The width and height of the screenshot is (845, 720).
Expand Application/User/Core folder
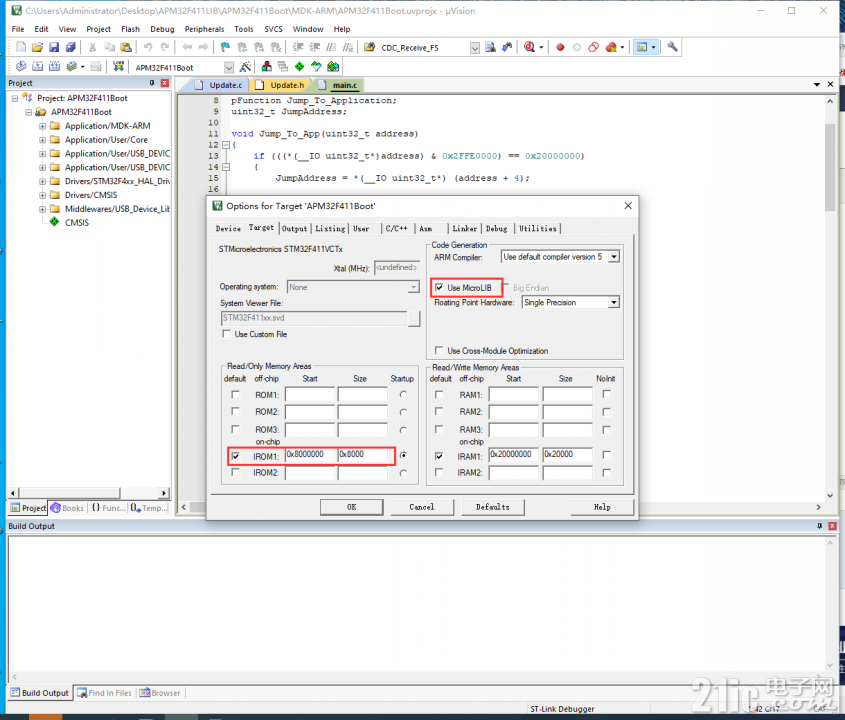point(42,140)
